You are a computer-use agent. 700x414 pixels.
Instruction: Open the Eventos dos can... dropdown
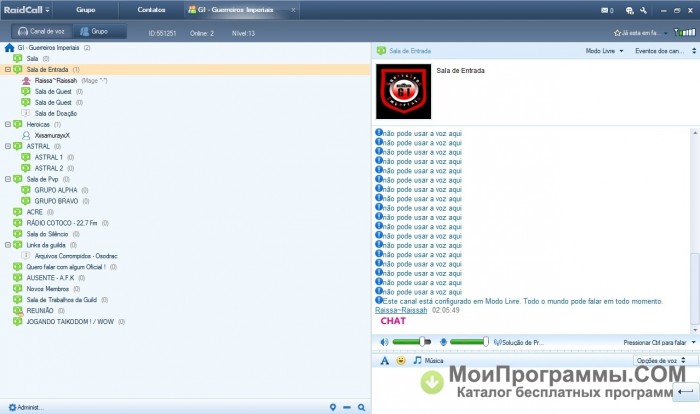[665, 51]
